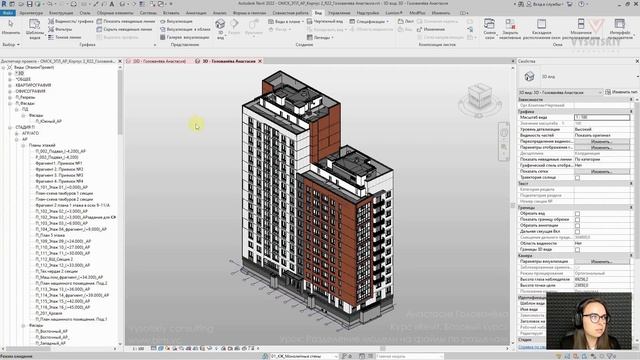The height and width of the screenshot is (360, 640).
Task: Click the ViewCube in the 3D view
Action: [479, 97]
